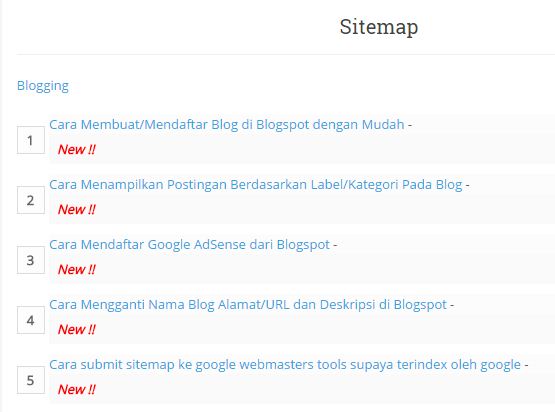Image resolution: width=555 pixels, height=412 pixels.
Task: Open 'Cara Mendaftar Google AdSense dari Blogspot' link
Action: pos(189,245)
